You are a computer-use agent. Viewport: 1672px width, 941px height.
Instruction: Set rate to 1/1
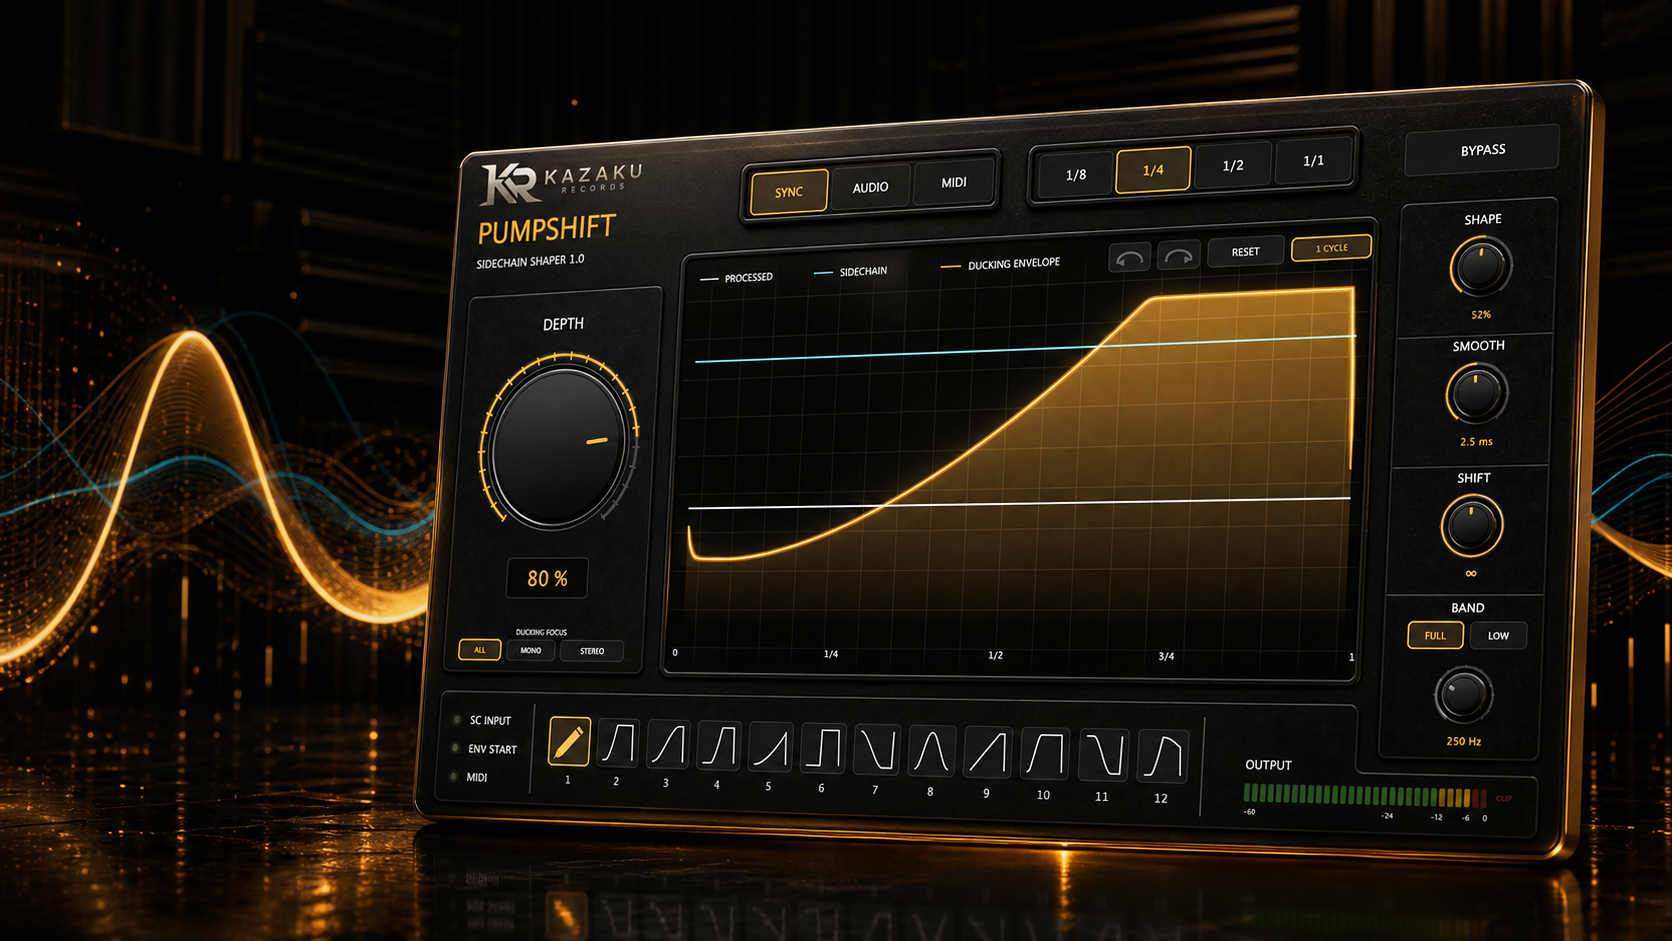(1314, 160)
